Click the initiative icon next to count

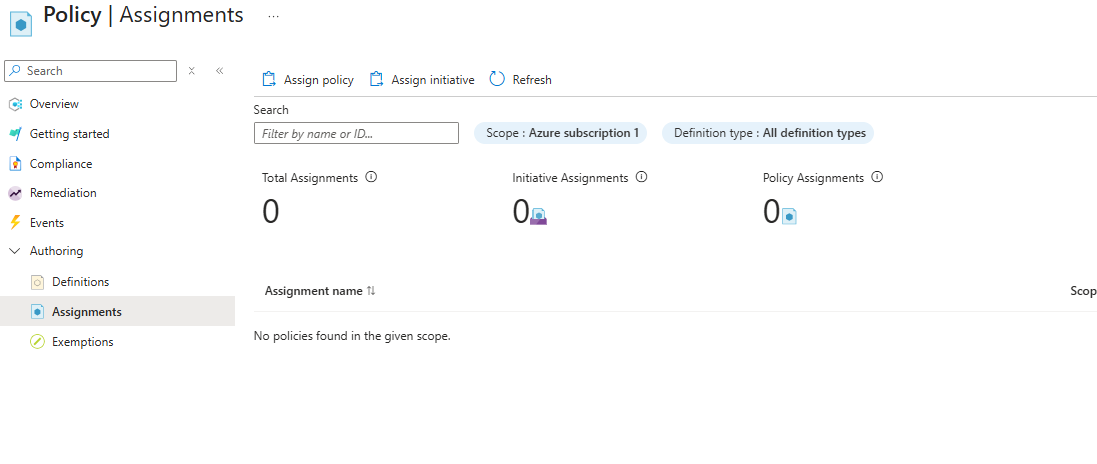pyautogui.click(x=538, y=216)
